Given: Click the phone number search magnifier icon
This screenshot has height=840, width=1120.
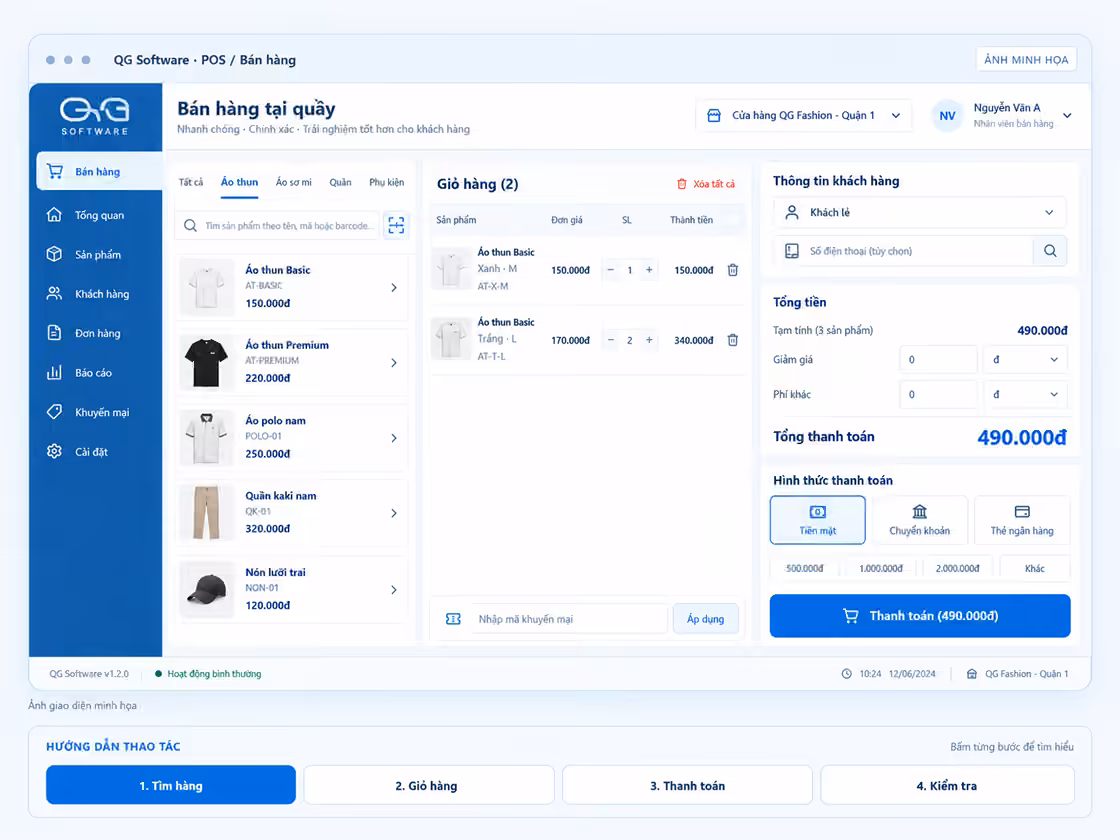Looking at the screenshot, I should click(x=1050, y=251).
